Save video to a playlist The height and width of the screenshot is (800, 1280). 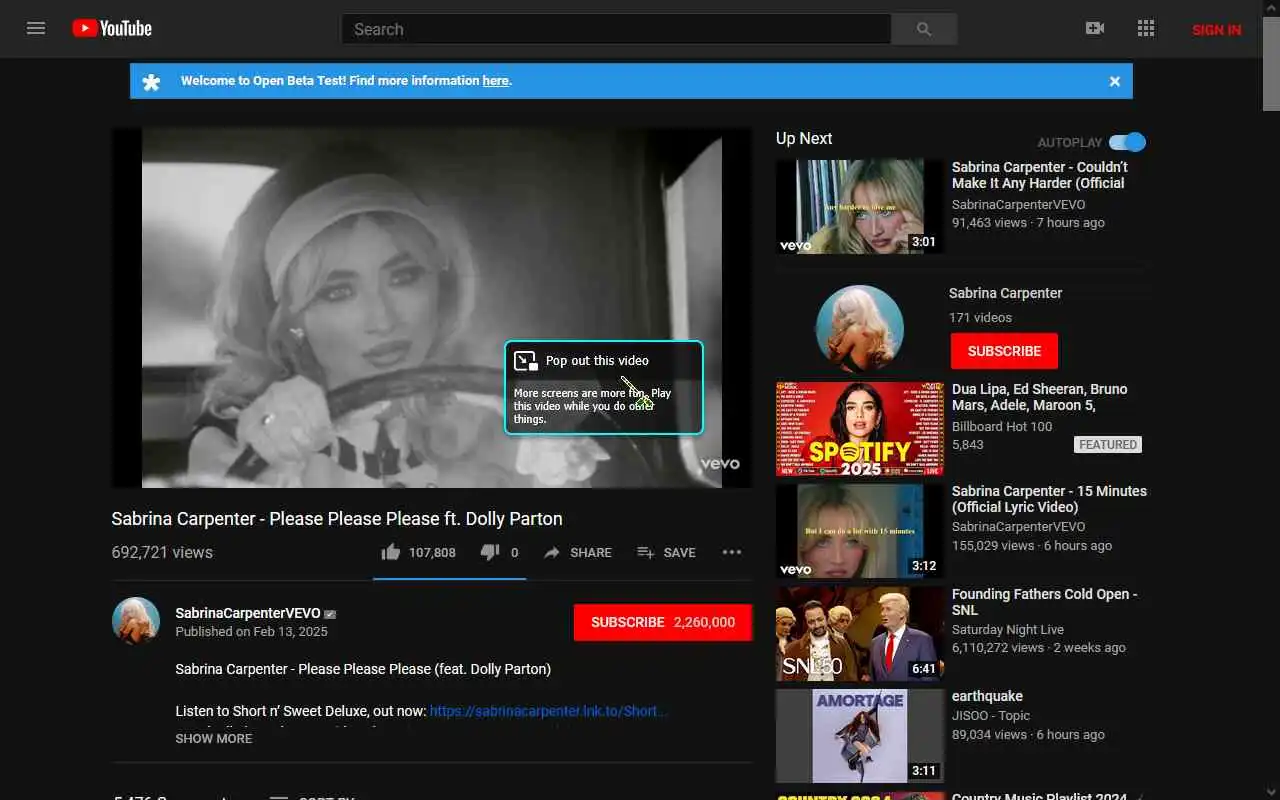coord(666,552)
